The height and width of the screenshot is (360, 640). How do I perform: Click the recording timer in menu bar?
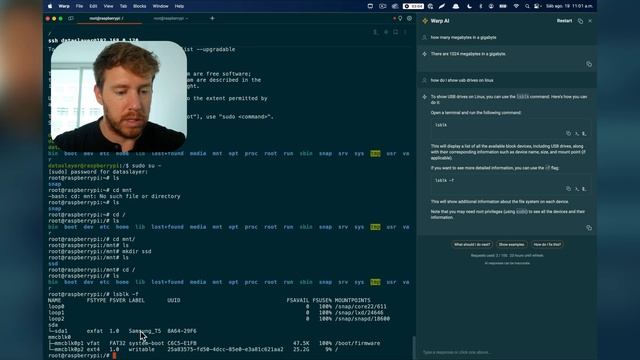413,6
